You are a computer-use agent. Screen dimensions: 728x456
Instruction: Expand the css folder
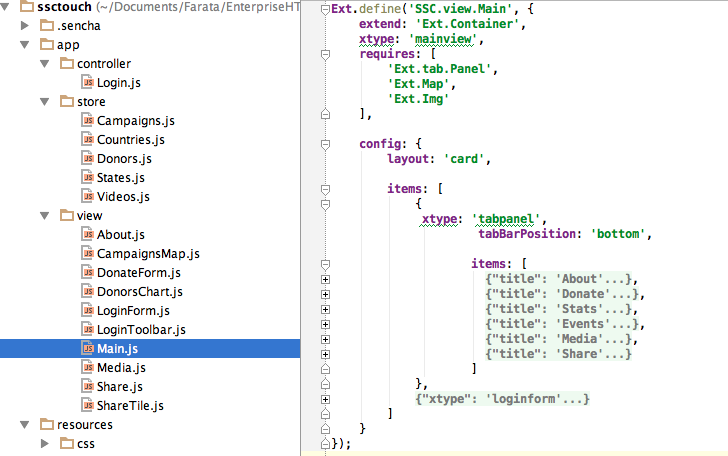[45, 444]
